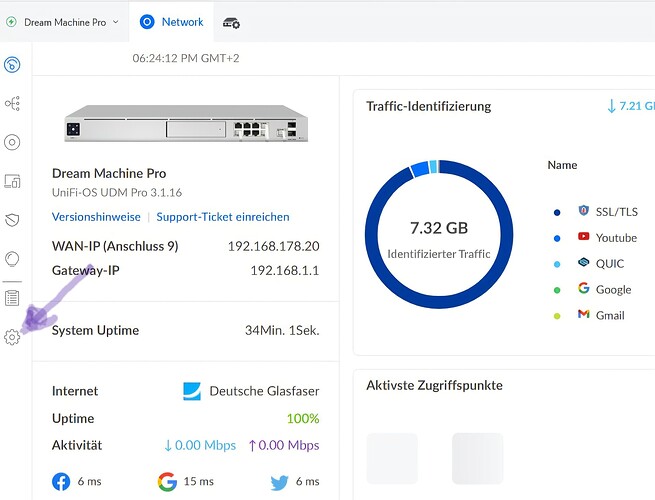Image resolution: width=655 pixels, height=500 pixels.
Task: Click the Gmail entry in traffic list
Action: pos(609,316)
